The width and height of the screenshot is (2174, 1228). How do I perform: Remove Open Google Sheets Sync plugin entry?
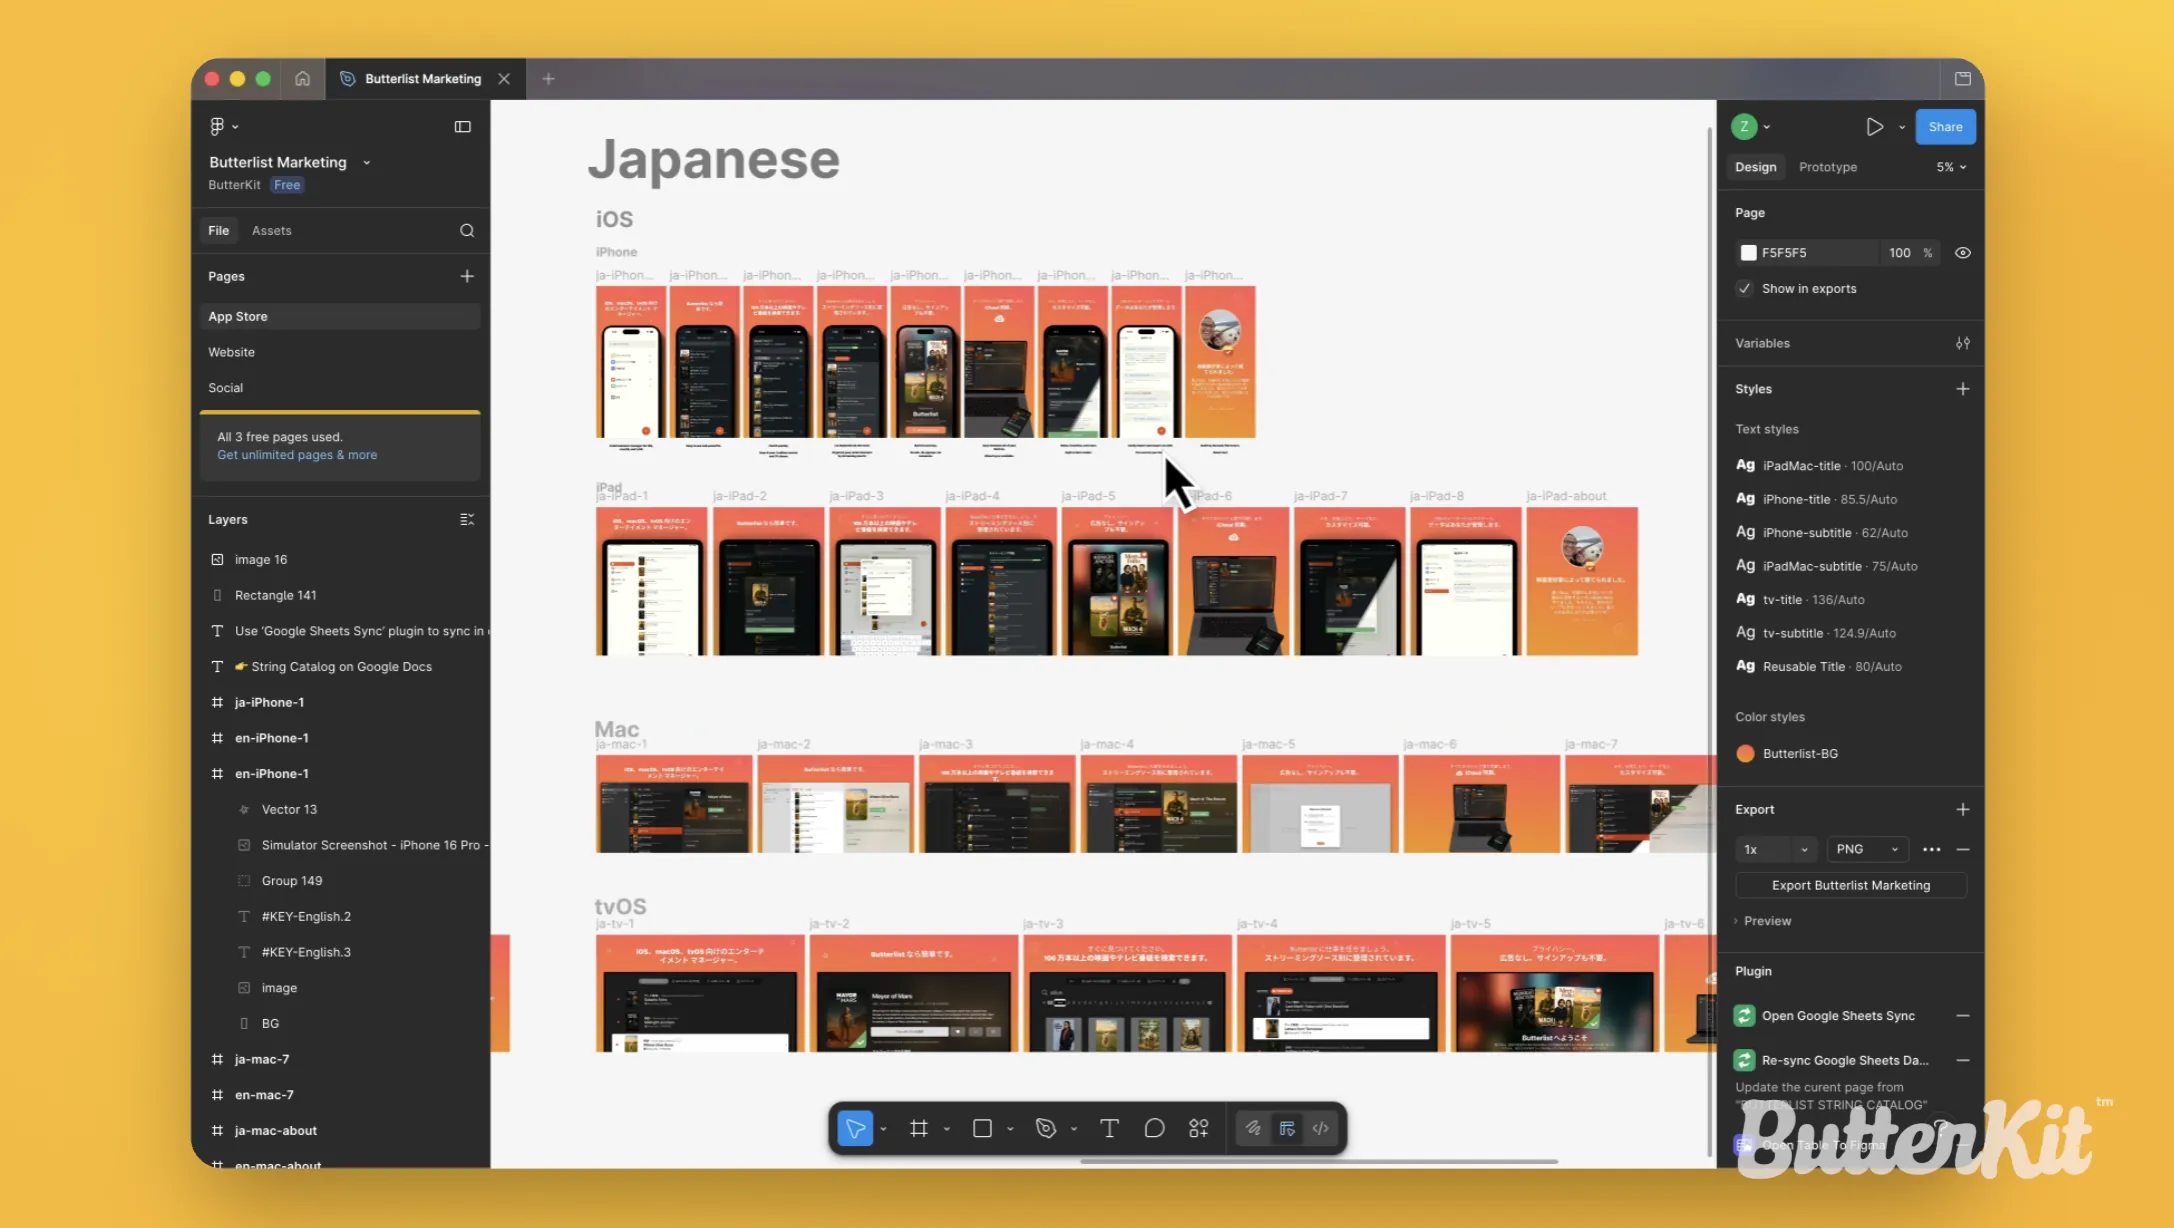[x=1963, y=1015]
